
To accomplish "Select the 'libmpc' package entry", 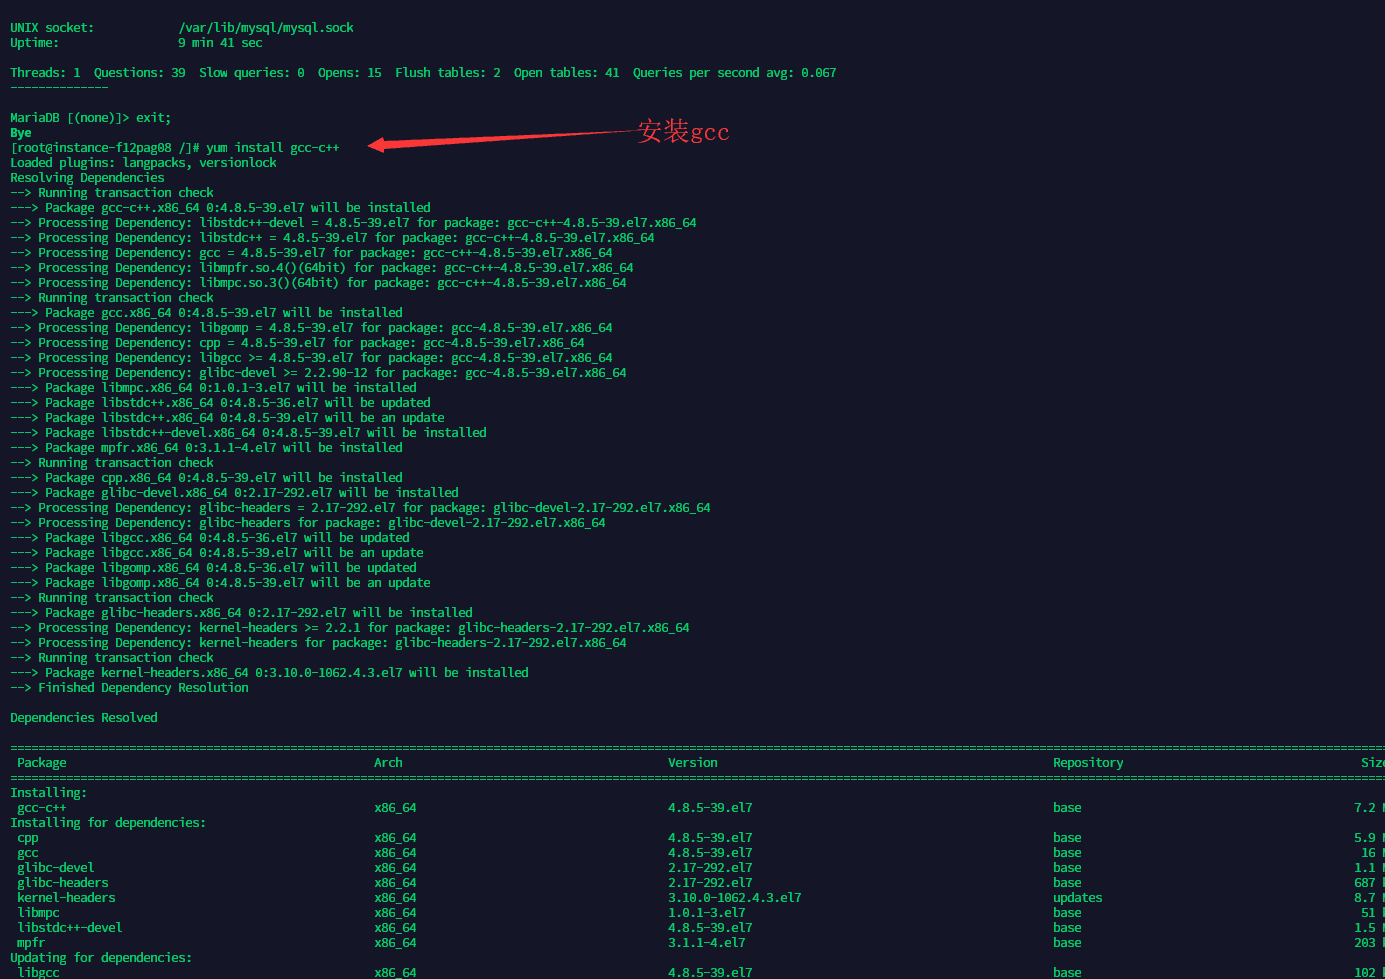I will pyautogui.click(x=38, y=912).
